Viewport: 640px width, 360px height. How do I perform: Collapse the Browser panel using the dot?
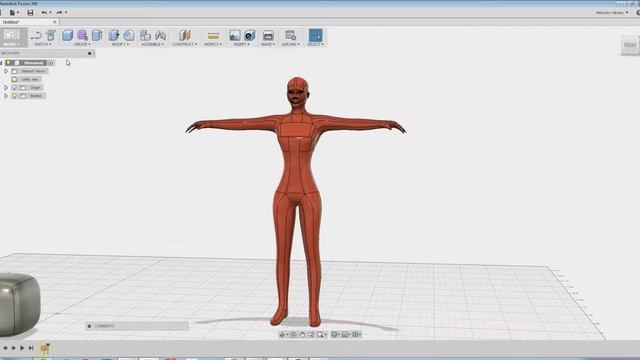[89, 53]
